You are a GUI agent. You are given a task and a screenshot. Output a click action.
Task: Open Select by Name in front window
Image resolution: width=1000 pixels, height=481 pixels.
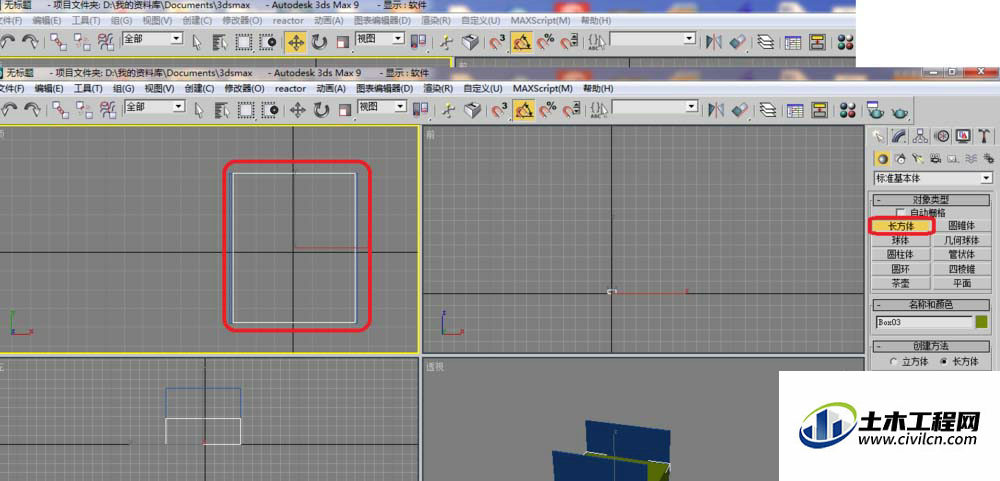pos(221,110)
